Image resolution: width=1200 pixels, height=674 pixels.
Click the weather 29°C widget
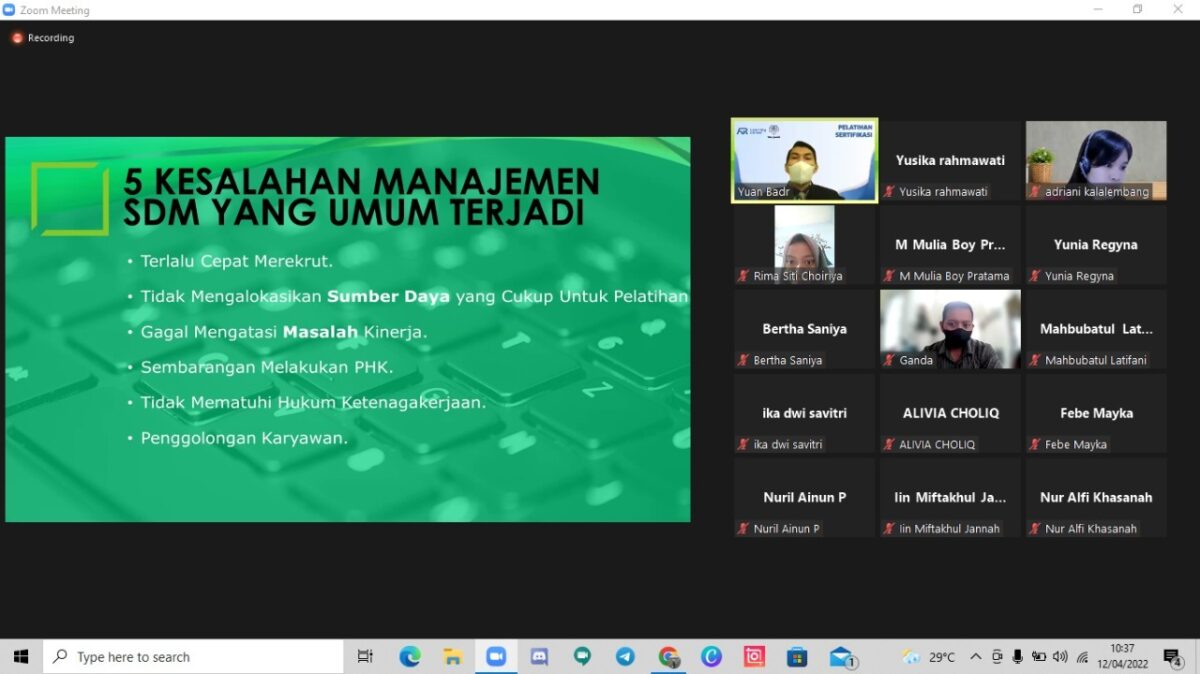pyautogui.click(x=928, y=657)
